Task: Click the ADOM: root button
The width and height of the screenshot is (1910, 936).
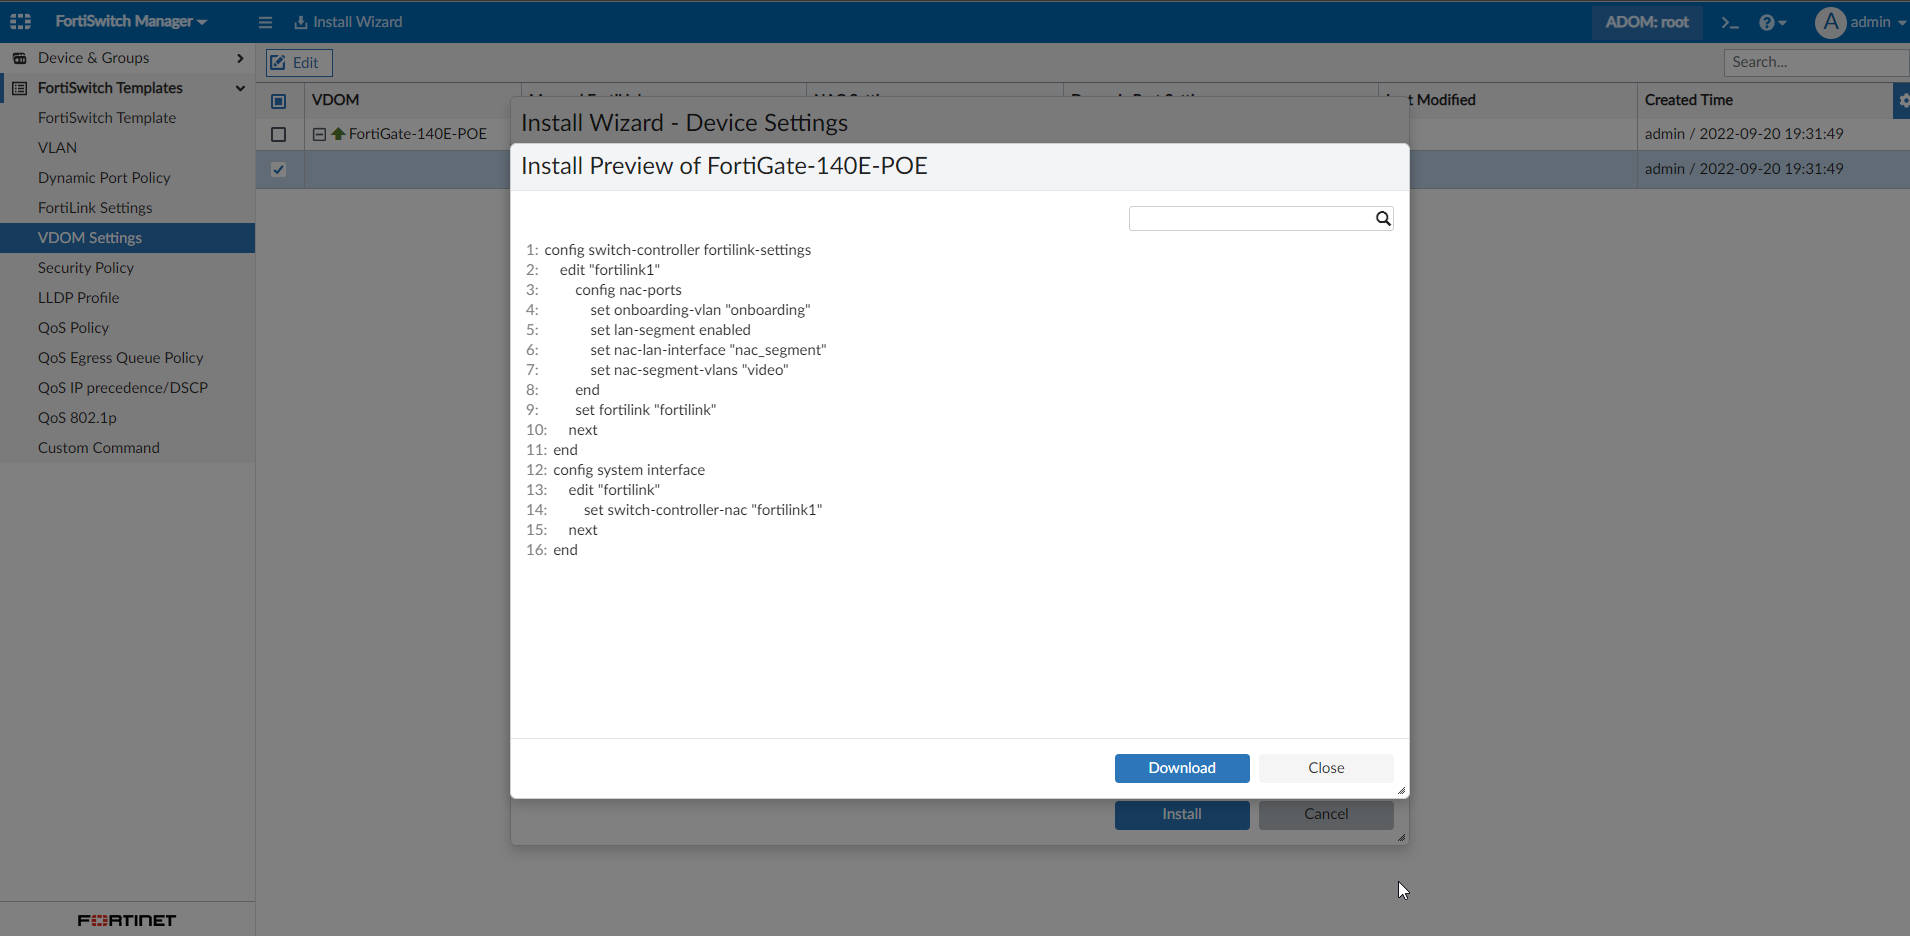Action: click(1647, 22)
